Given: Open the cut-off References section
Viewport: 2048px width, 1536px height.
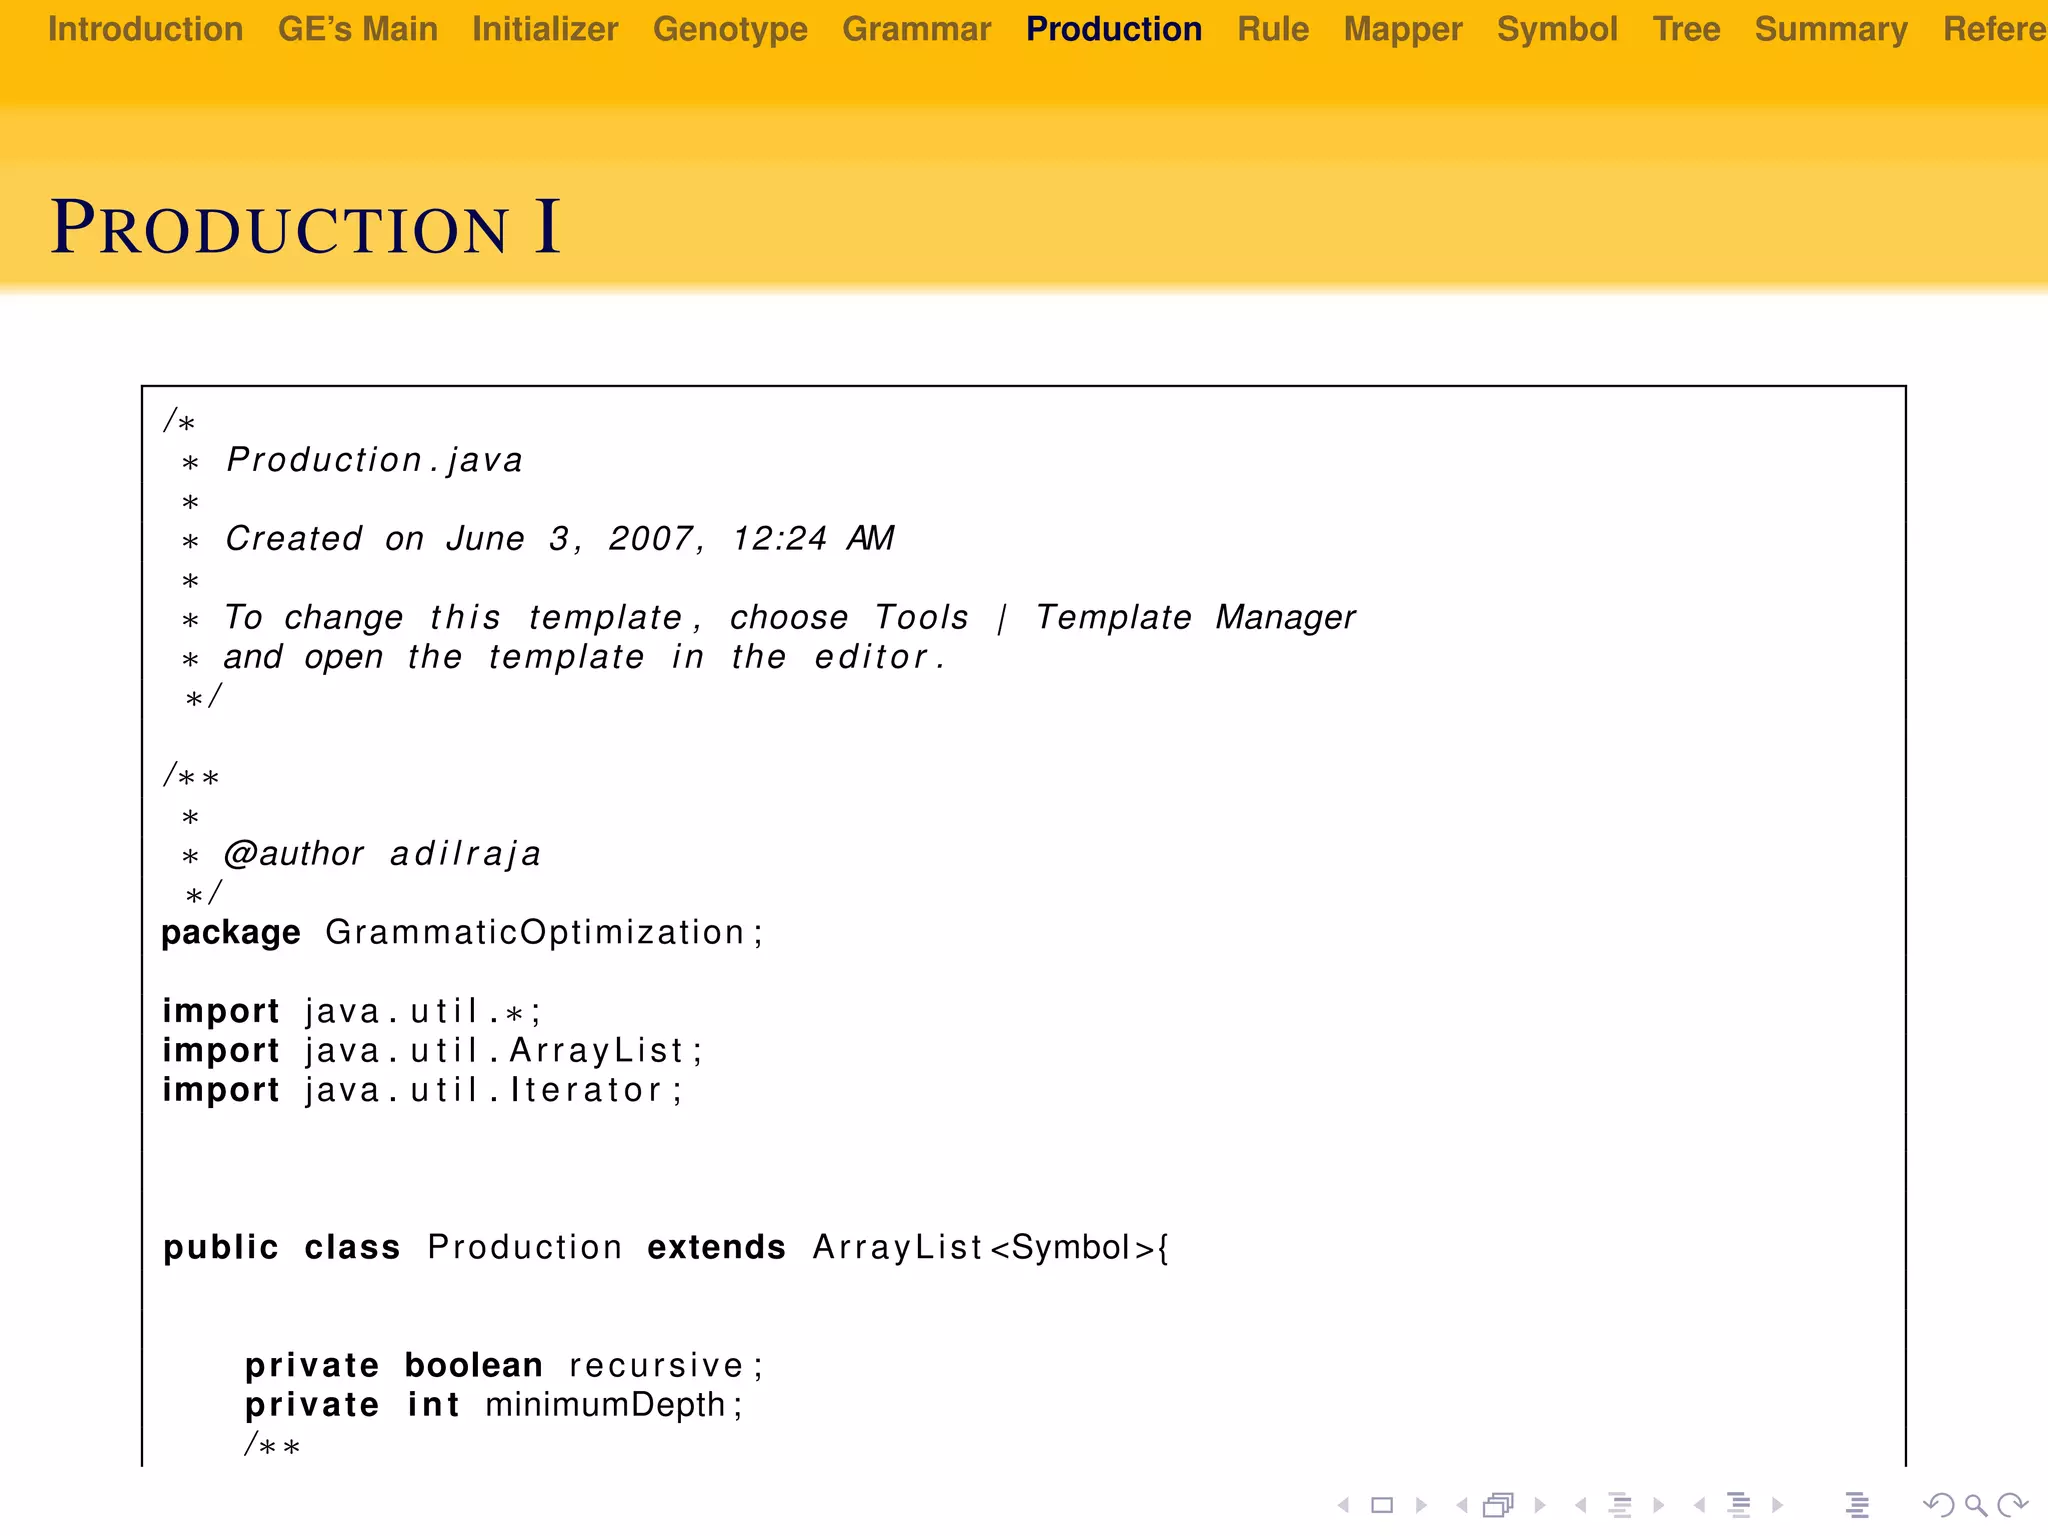Looking at the screenshot, I should pos(1995,29).
